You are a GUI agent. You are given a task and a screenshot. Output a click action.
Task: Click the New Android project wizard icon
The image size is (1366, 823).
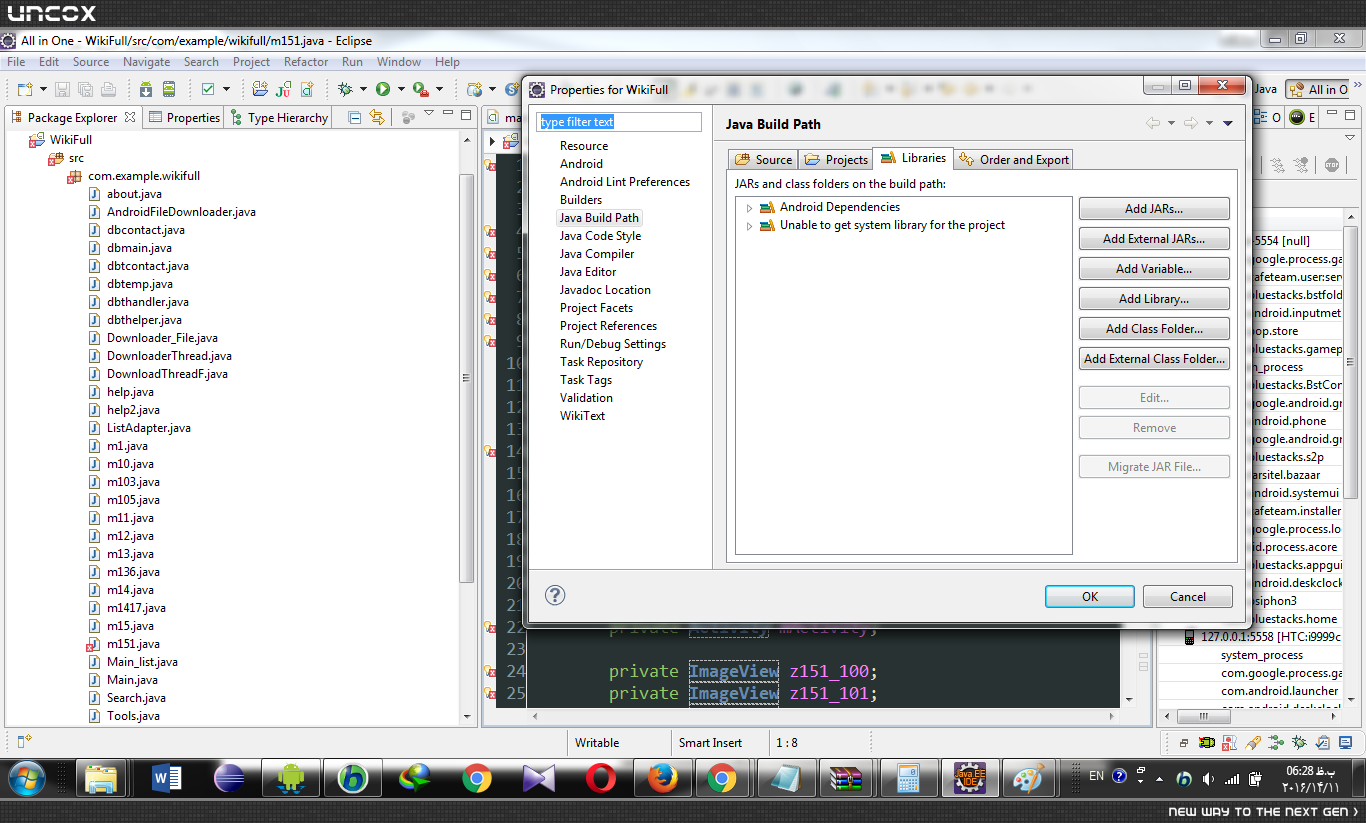pyautogui.click(x=260, y=89)
